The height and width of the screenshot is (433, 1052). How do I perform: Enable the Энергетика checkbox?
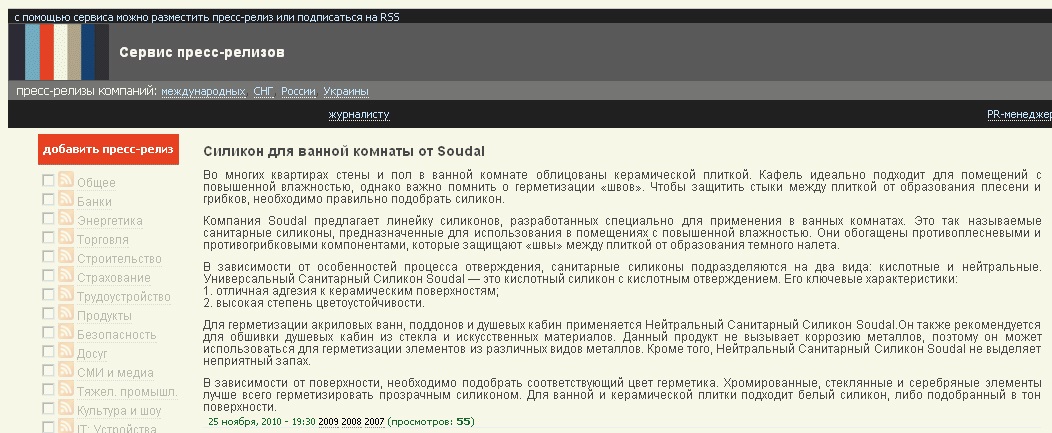[48, 218]
